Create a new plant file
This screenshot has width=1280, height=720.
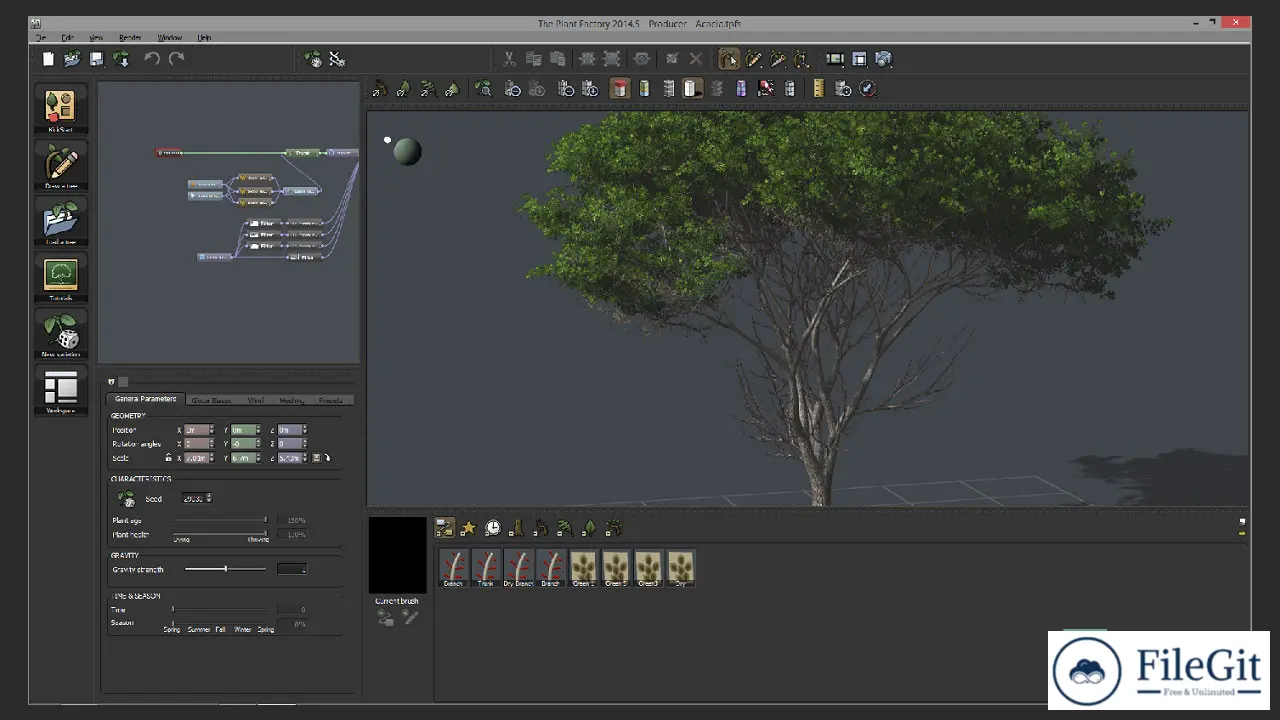point(48,59)
